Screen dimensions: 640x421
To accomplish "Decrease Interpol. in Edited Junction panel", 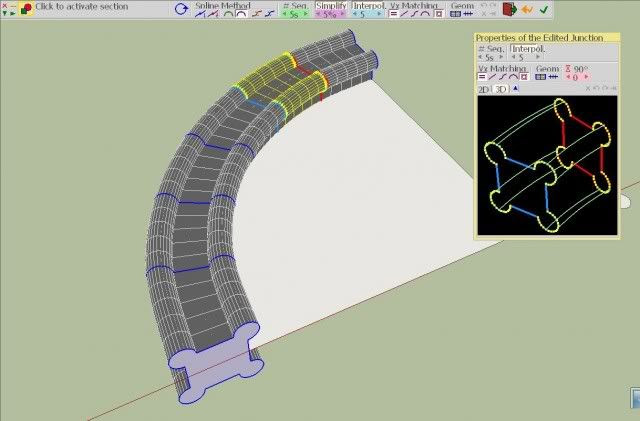I will (513, 57).
